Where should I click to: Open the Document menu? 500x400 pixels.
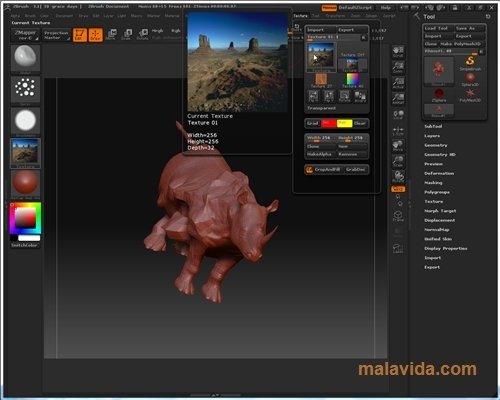pos(64,16)
